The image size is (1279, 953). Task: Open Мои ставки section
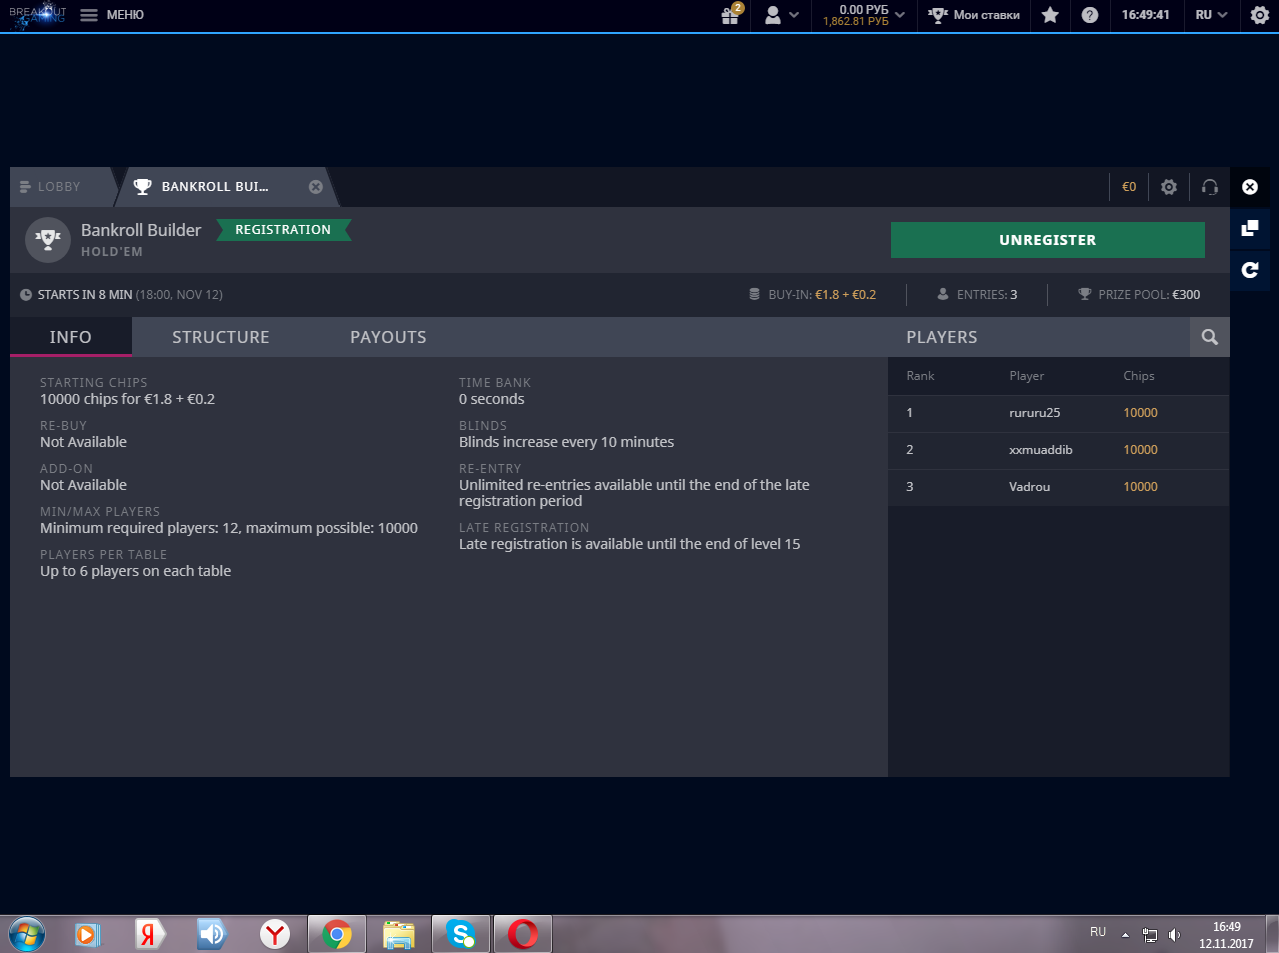click(974, 15)
